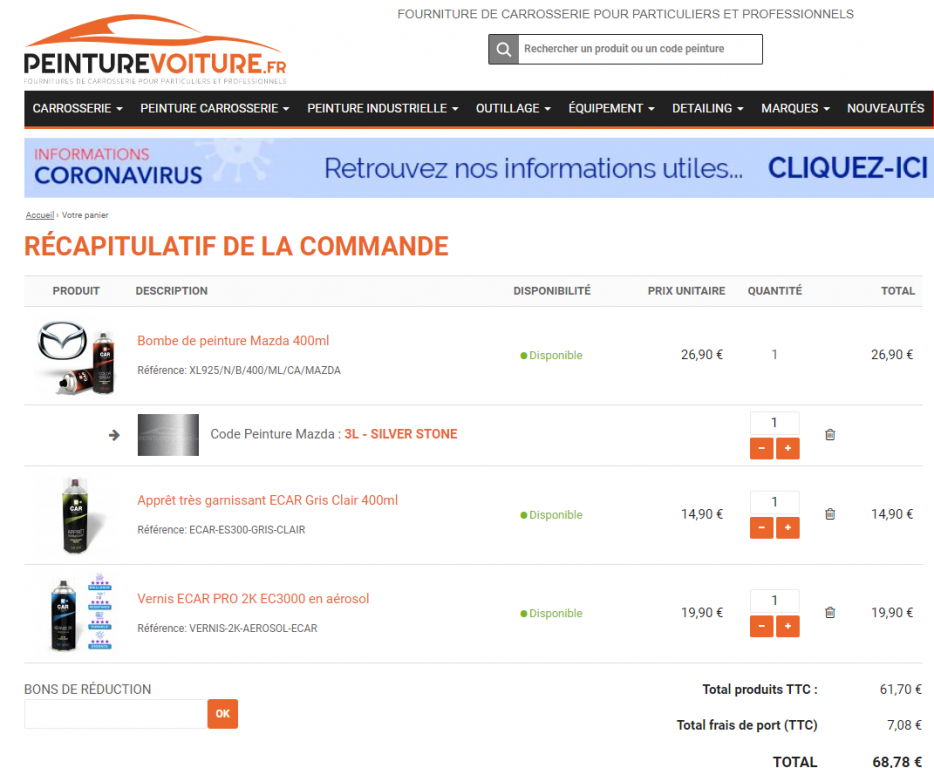Screen dimensions: 934x768
Task: Expand the Peinture Carrosserie menu
Action: coord(214,108)
